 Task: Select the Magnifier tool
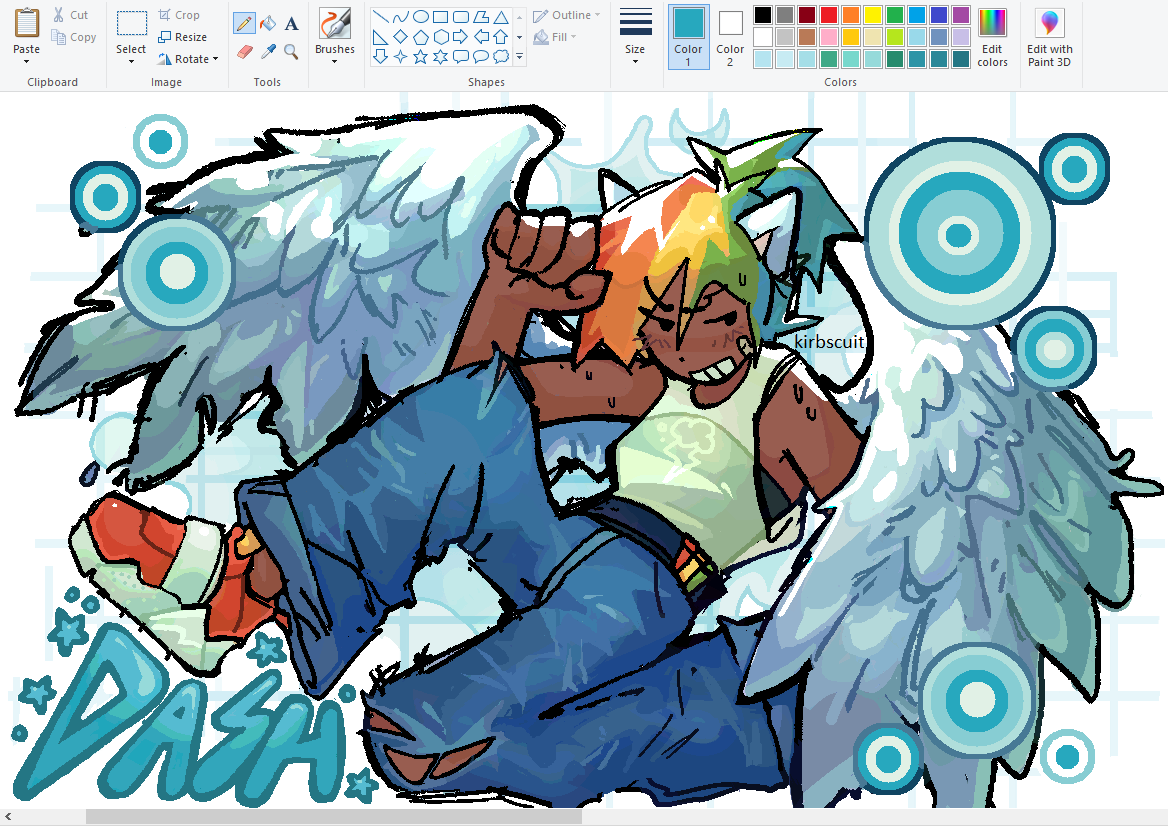[x=291, y=51]
